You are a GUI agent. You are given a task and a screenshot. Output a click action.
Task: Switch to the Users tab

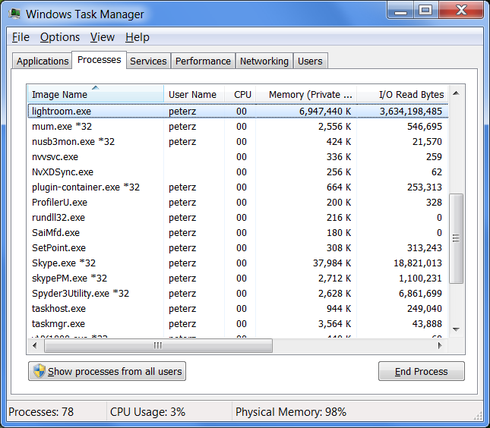[310, 61]
